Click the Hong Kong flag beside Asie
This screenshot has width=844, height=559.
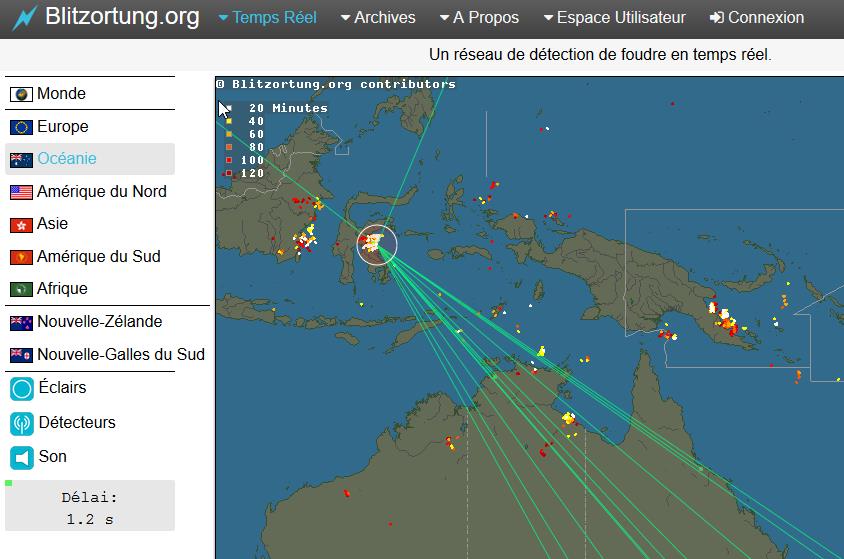tap(22, 225)
